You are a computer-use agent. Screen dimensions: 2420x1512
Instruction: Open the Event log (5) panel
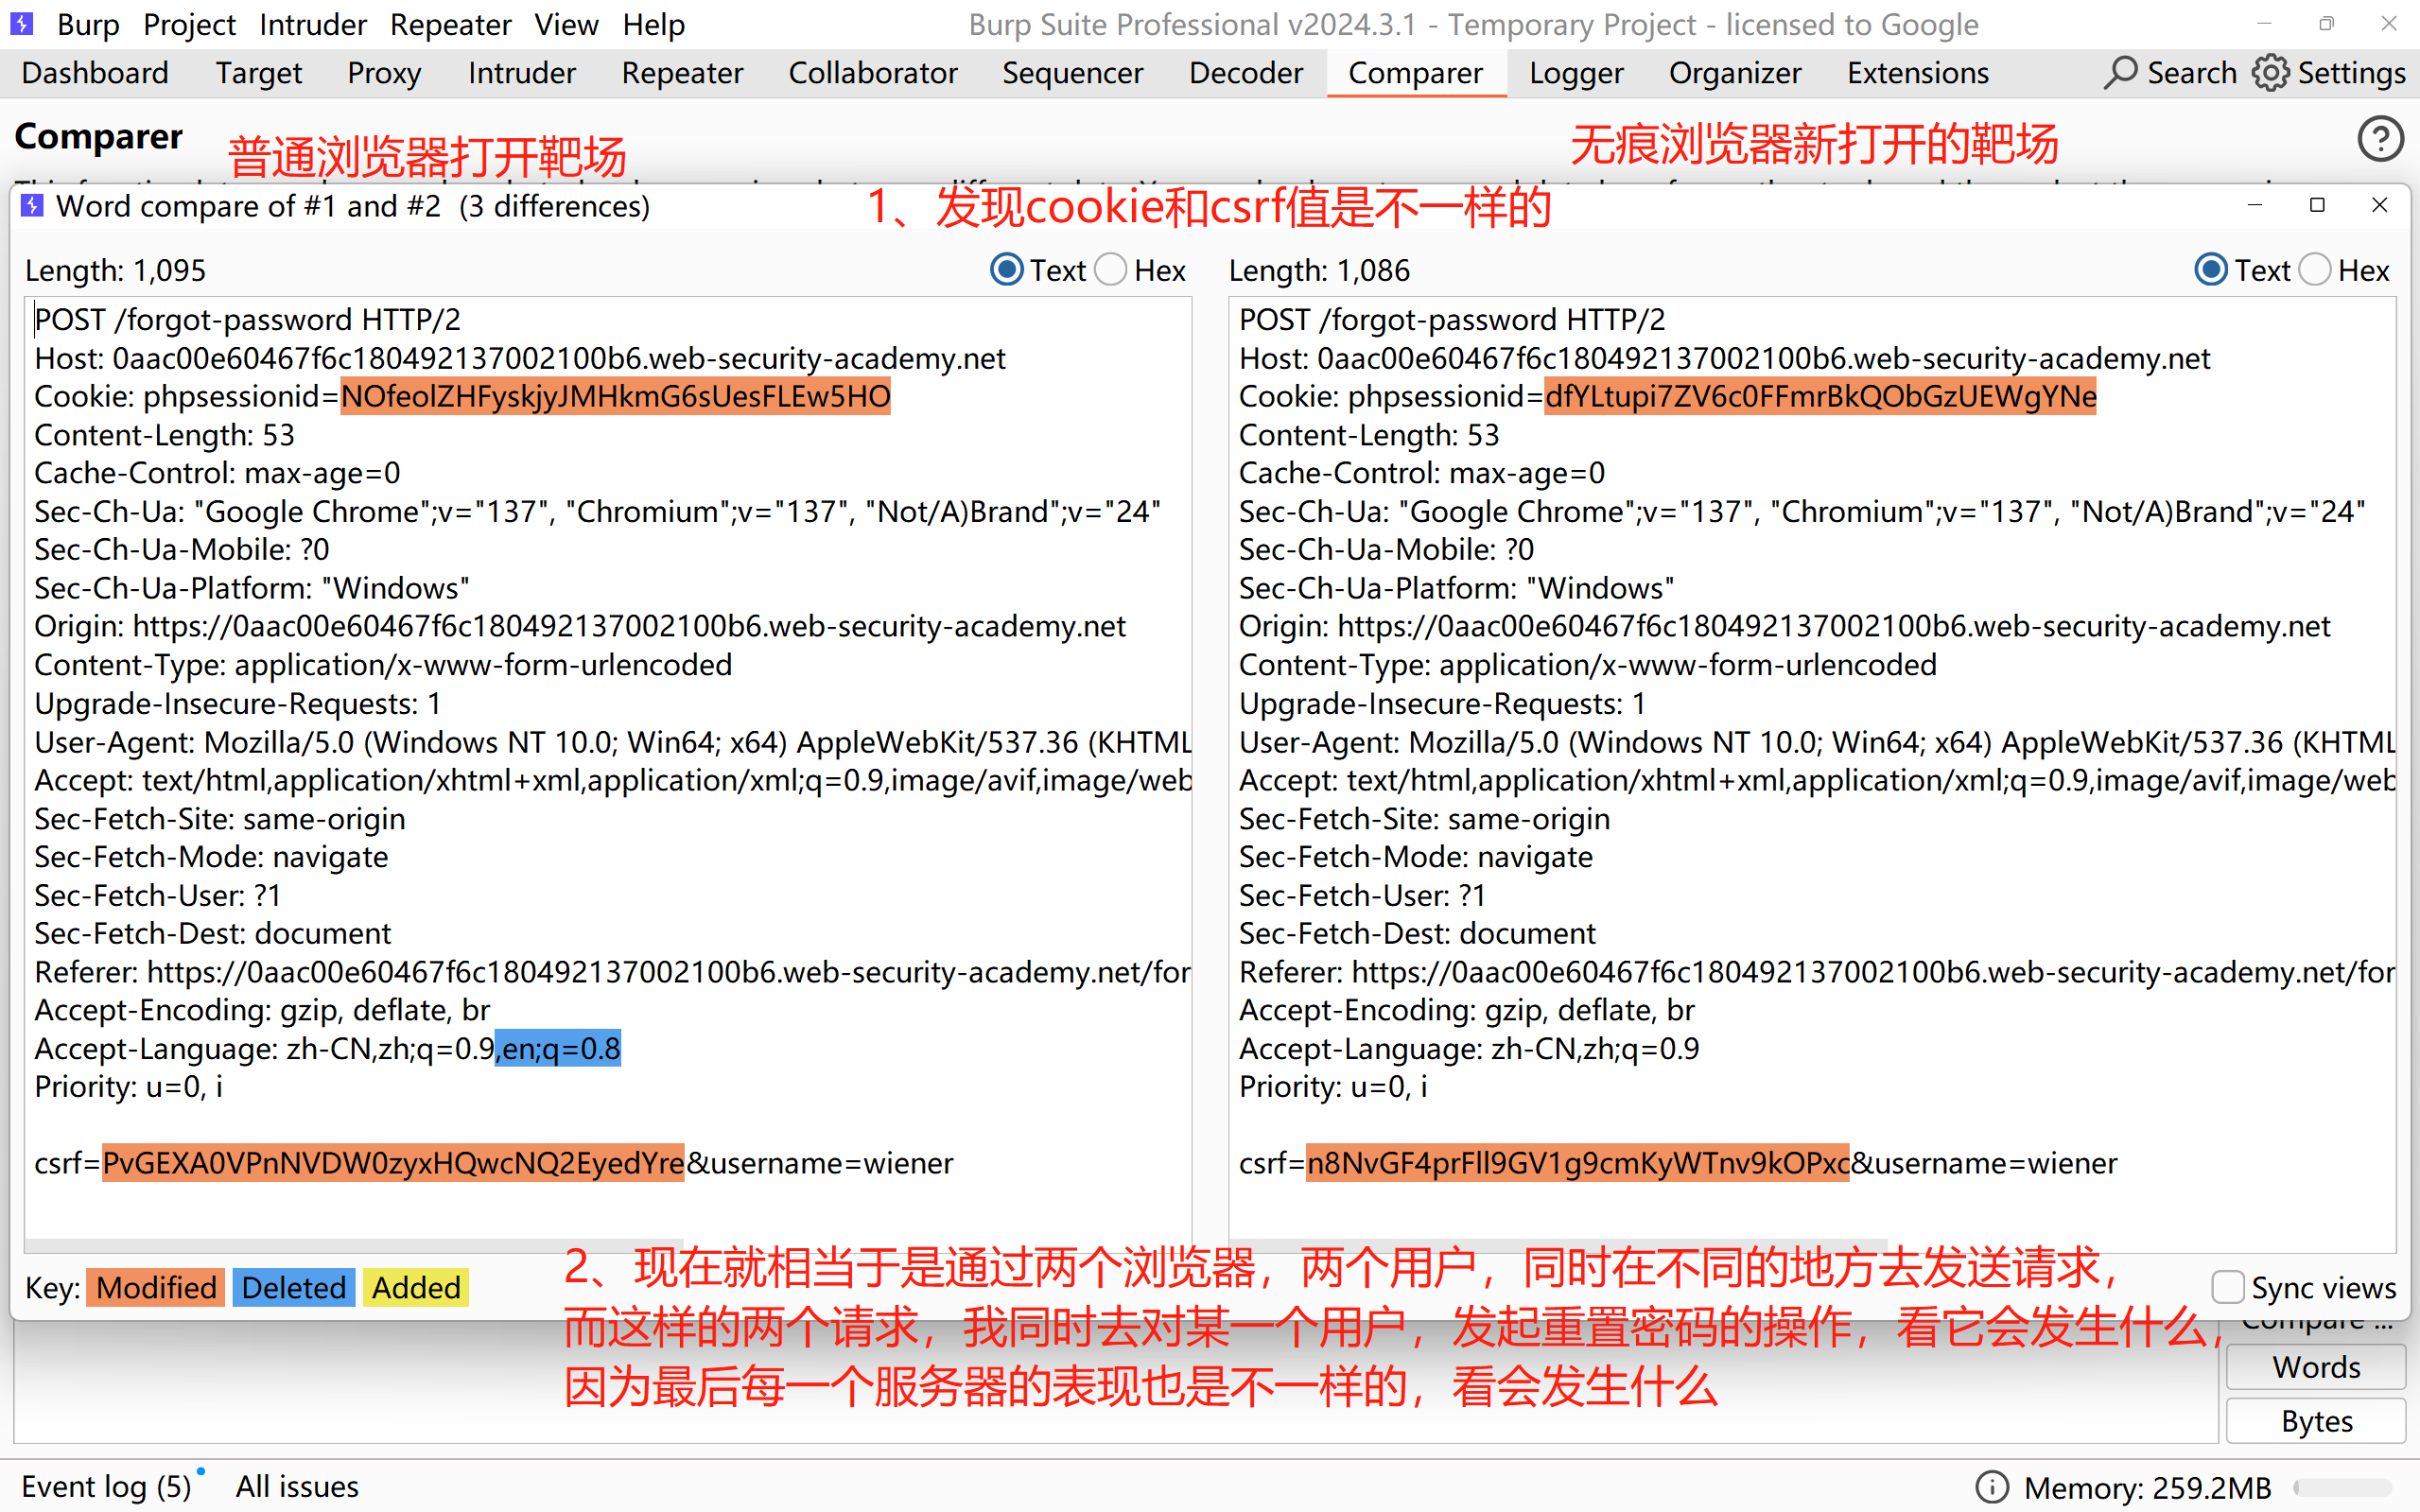point(106,1487)
